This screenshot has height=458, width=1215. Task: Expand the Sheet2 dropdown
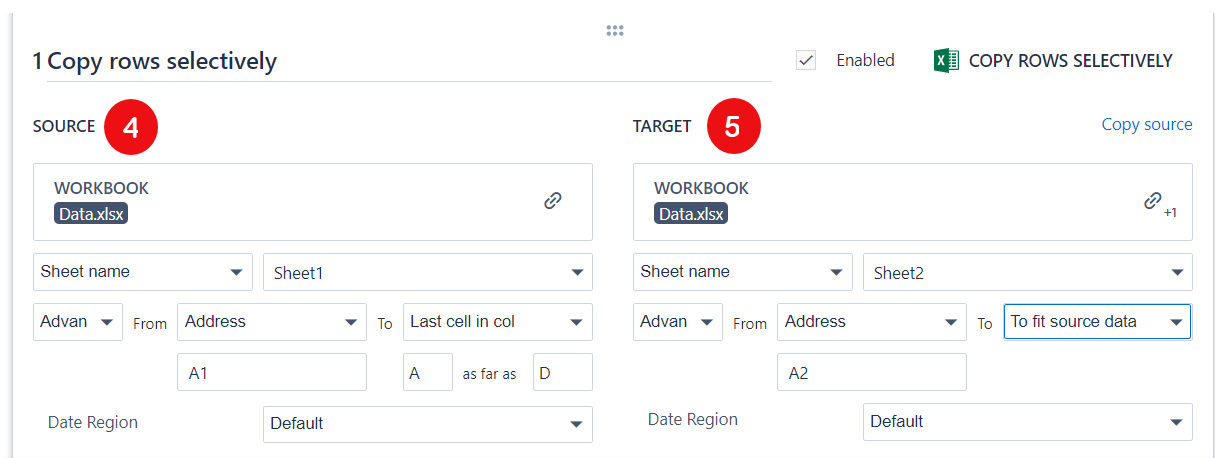[x=1027, y=273]
